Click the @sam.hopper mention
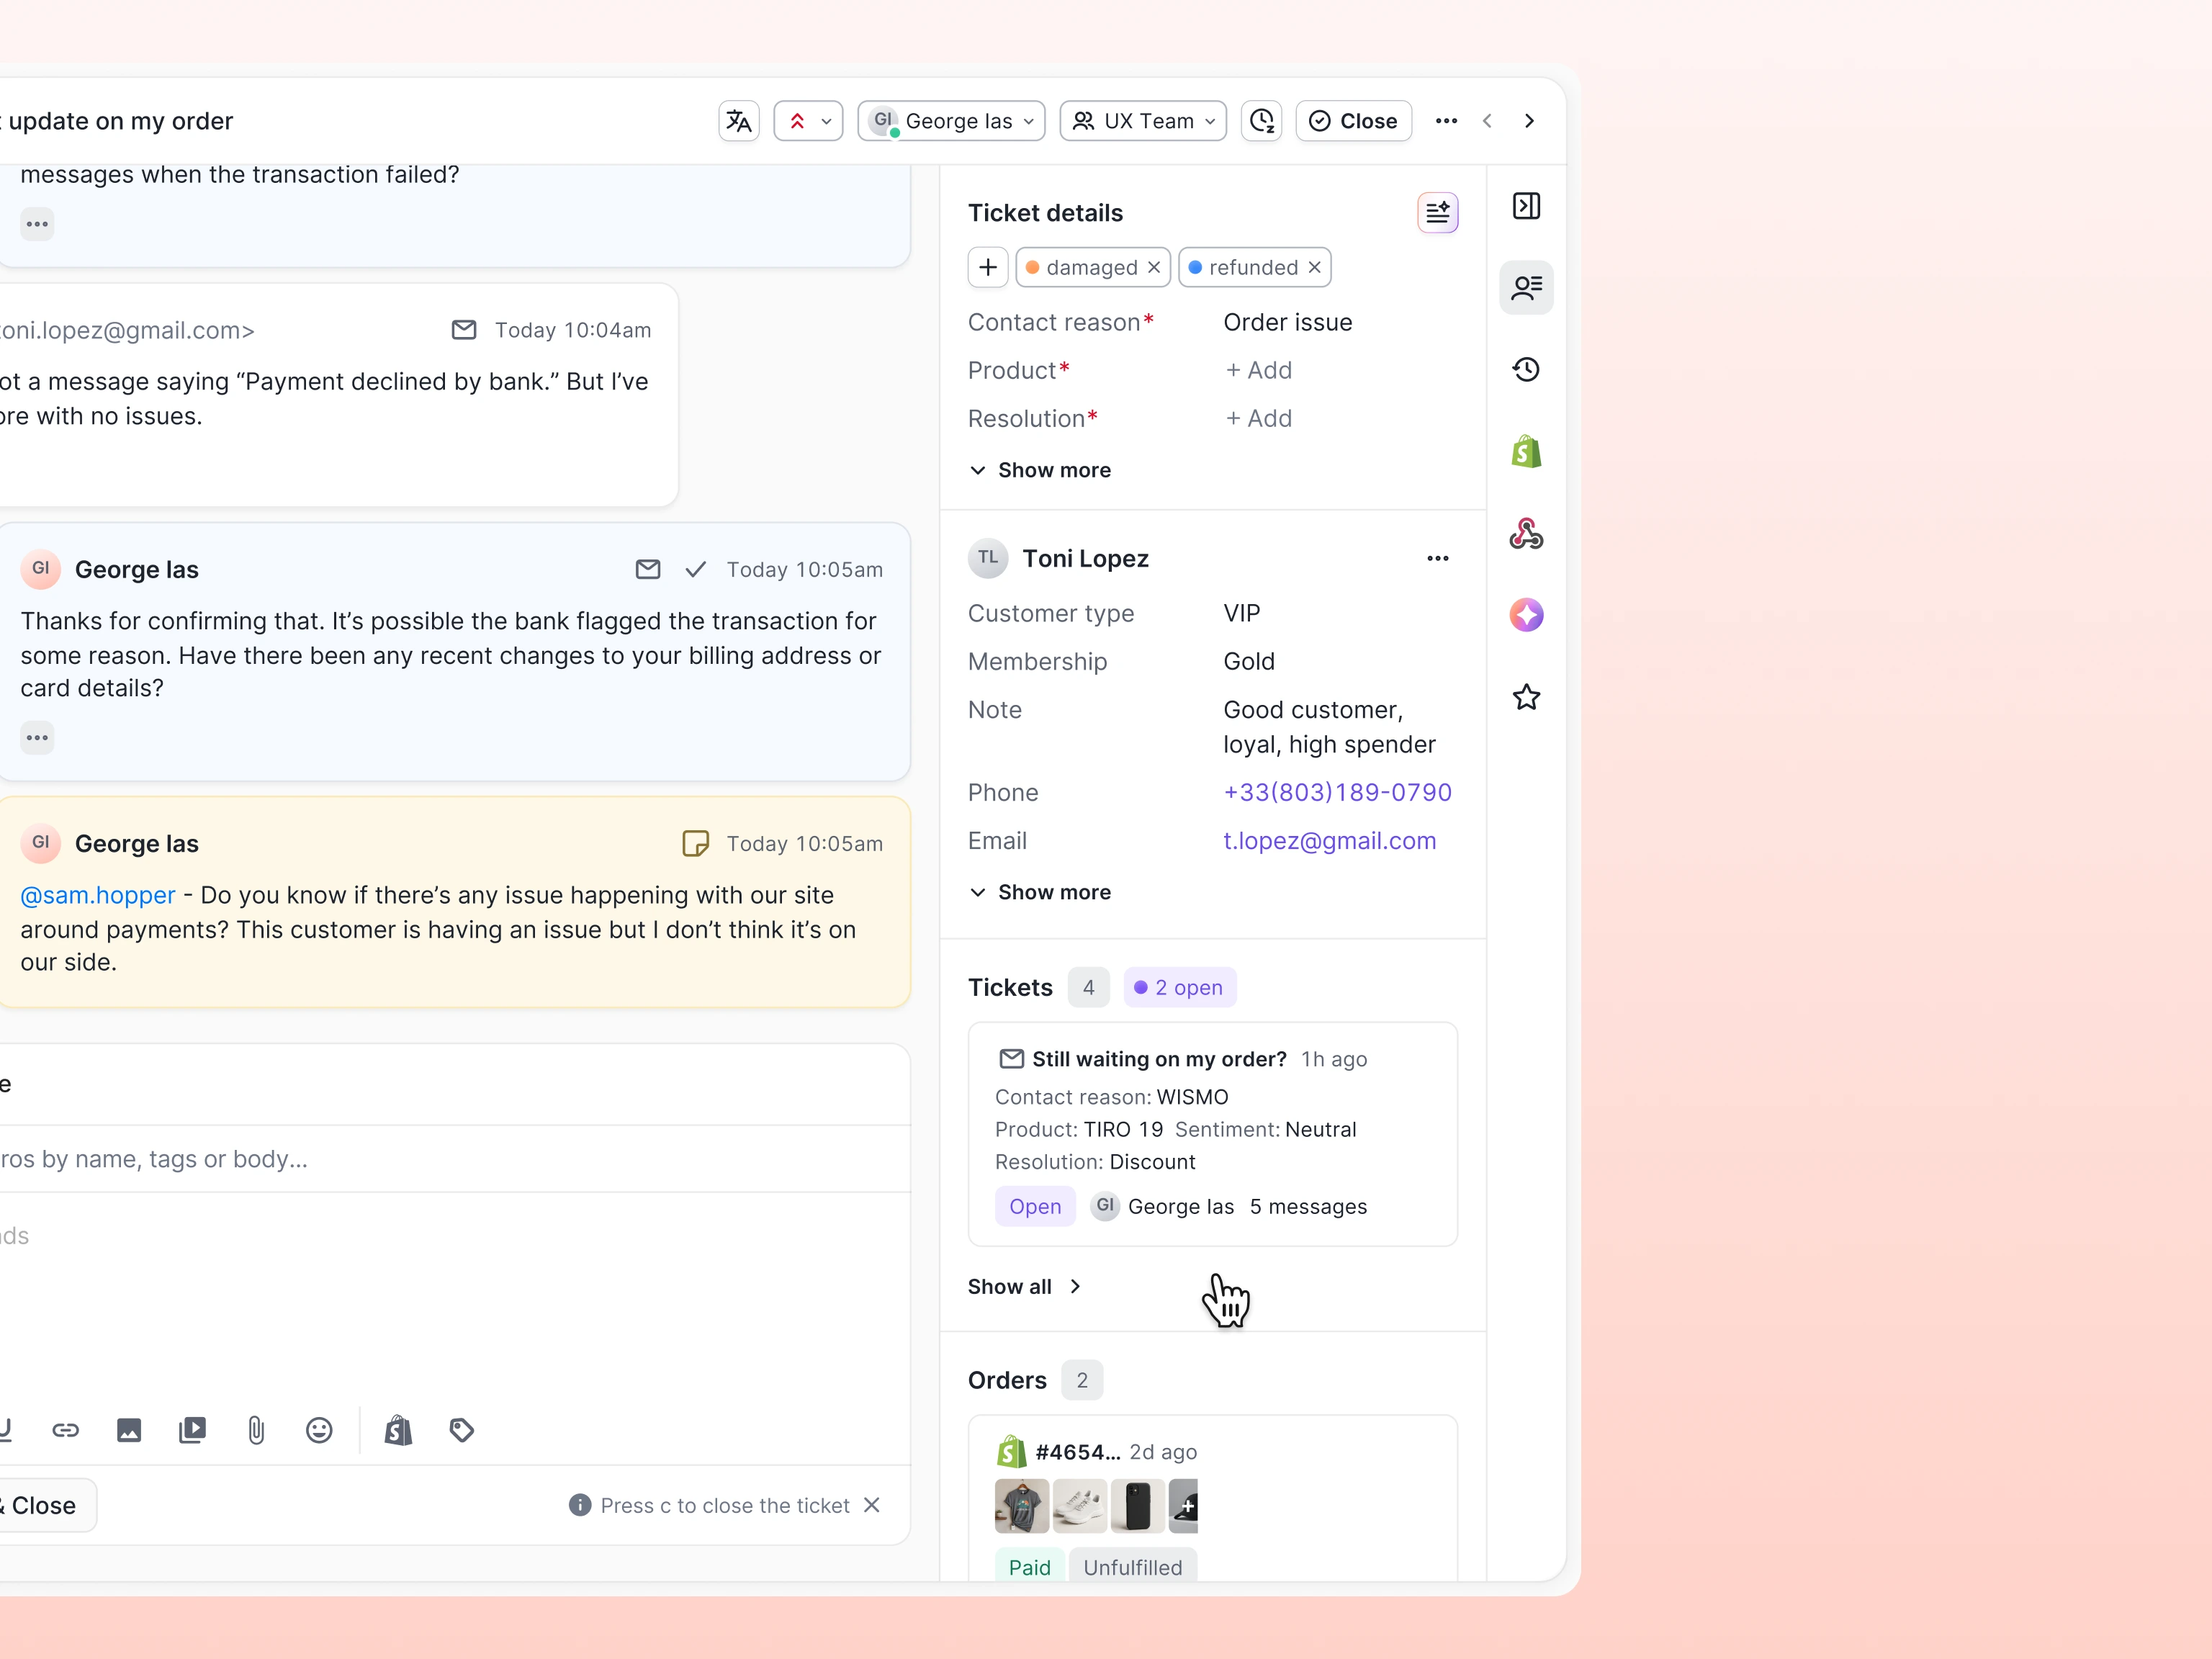2212x1659 pixels. click(x=98, y=895)
